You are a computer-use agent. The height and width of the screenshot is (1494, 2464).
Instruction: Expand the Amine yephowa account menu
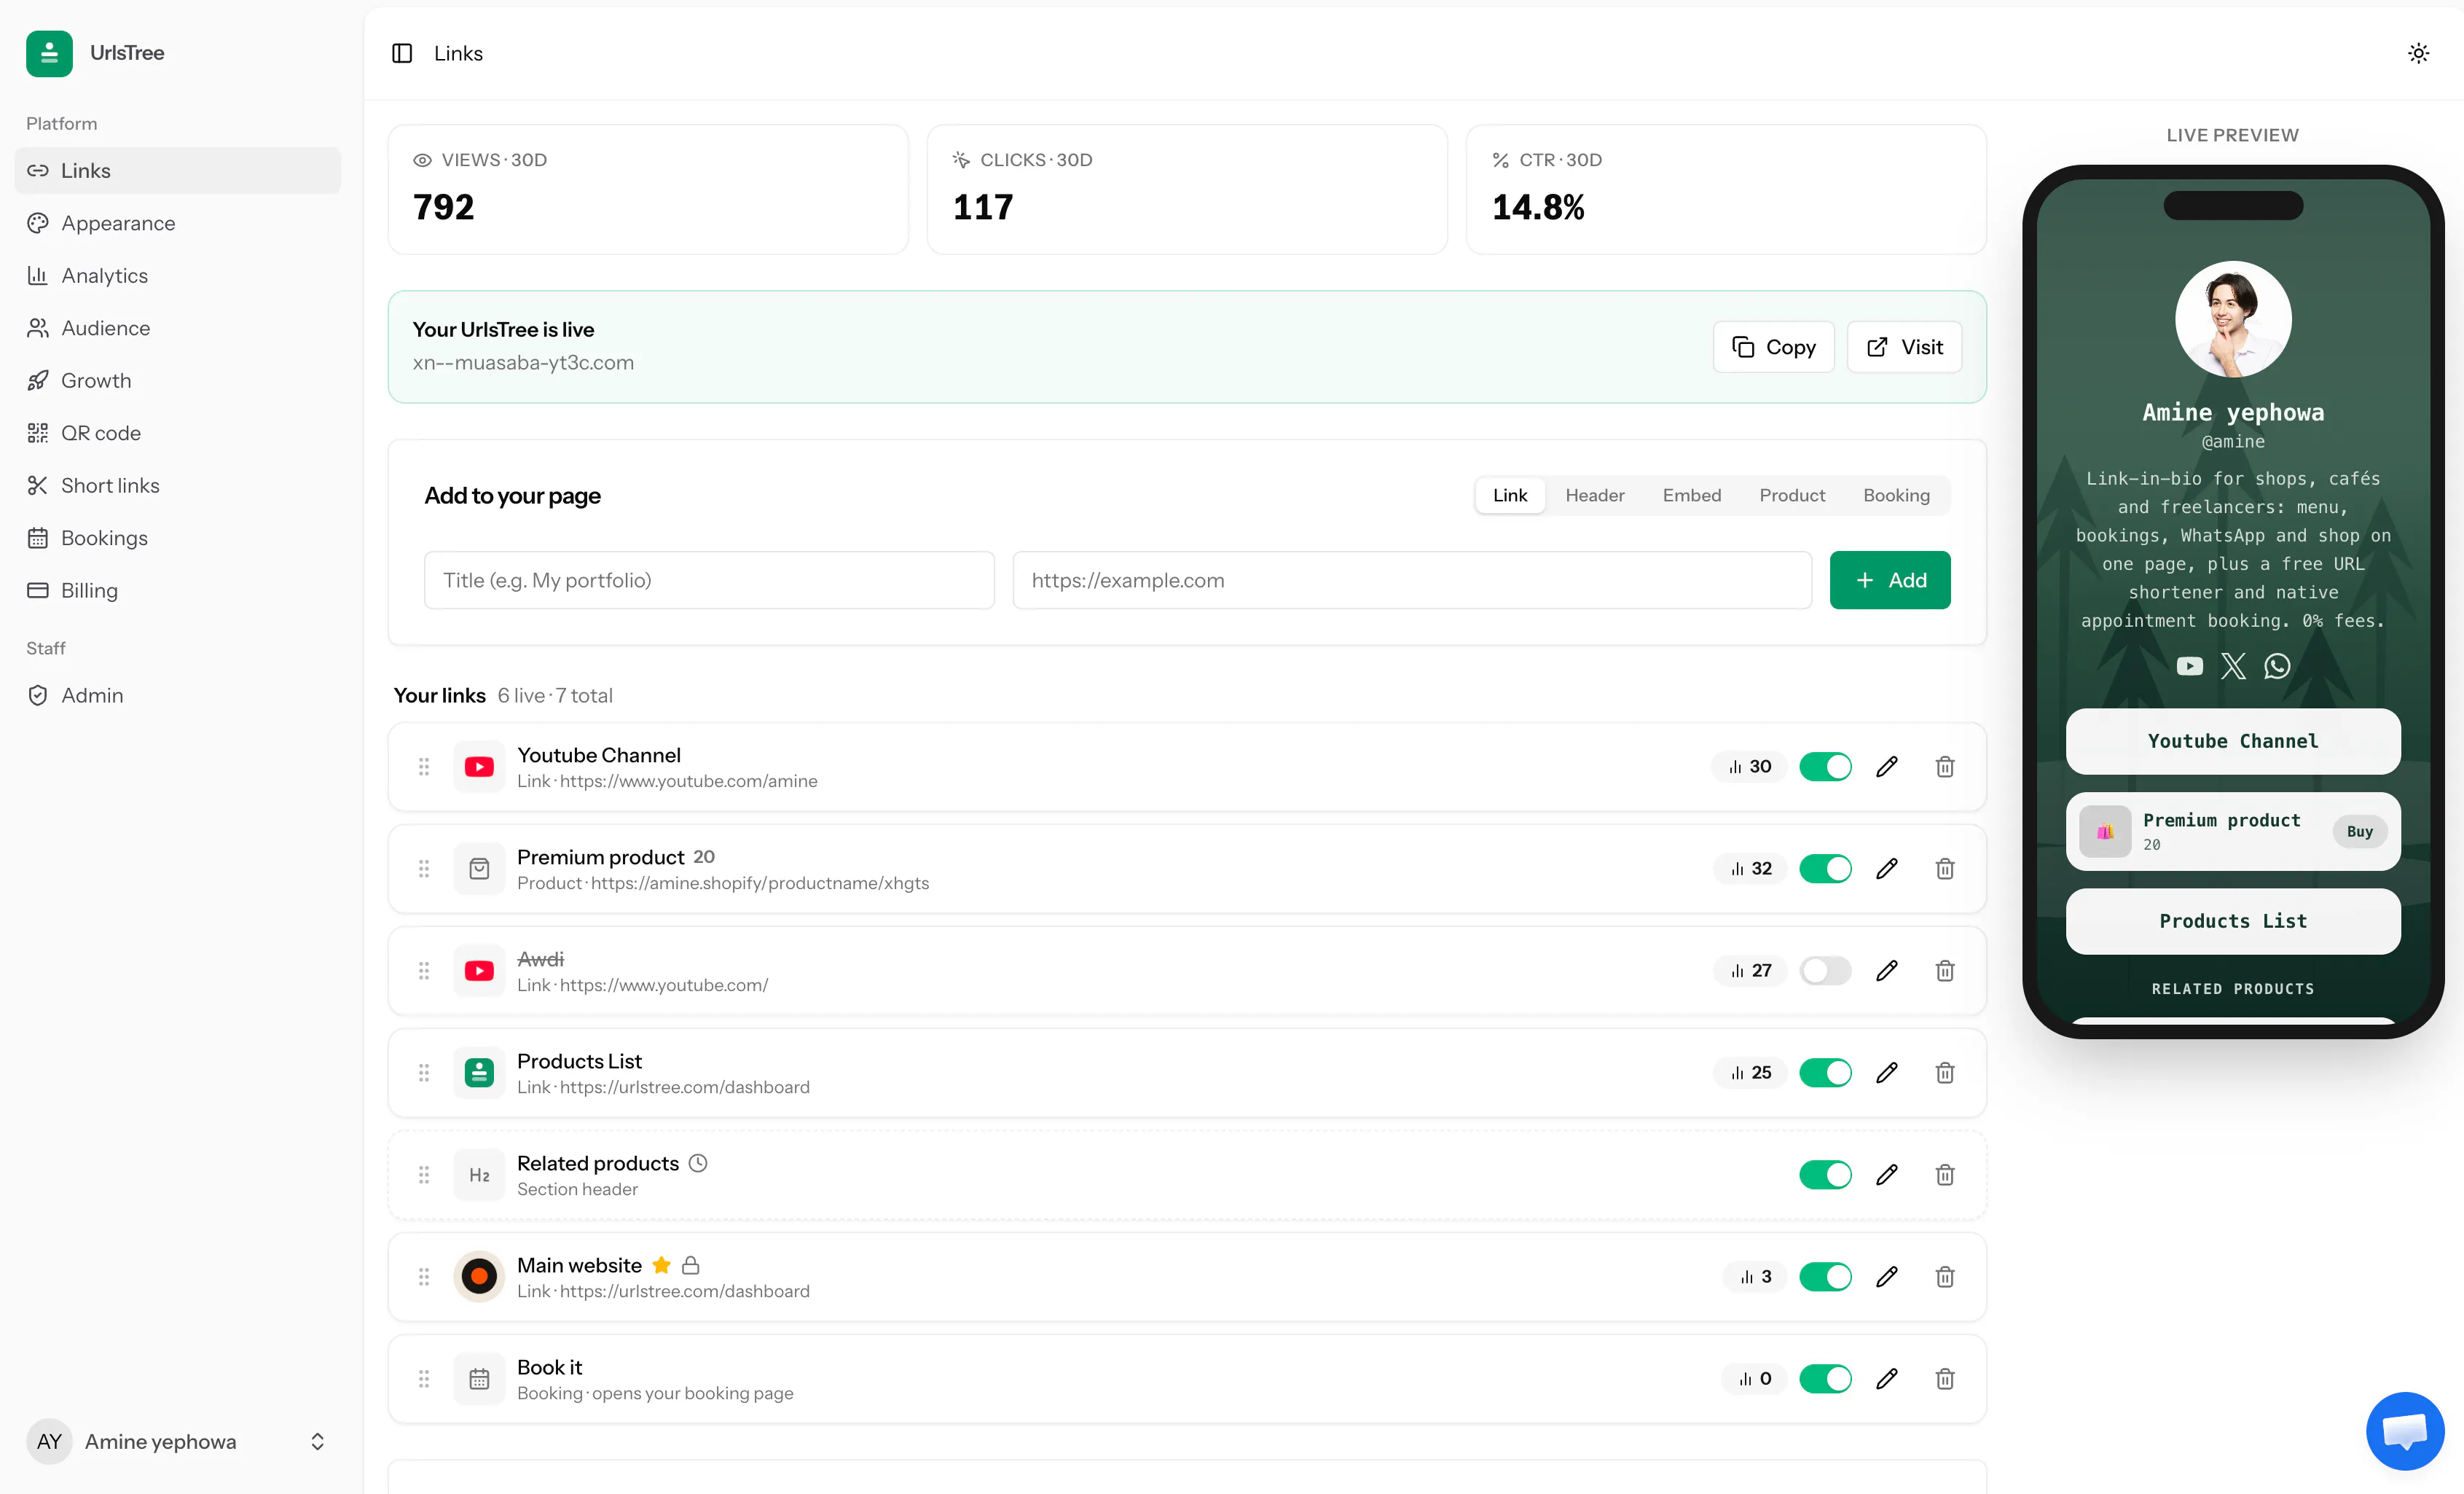178,1441
